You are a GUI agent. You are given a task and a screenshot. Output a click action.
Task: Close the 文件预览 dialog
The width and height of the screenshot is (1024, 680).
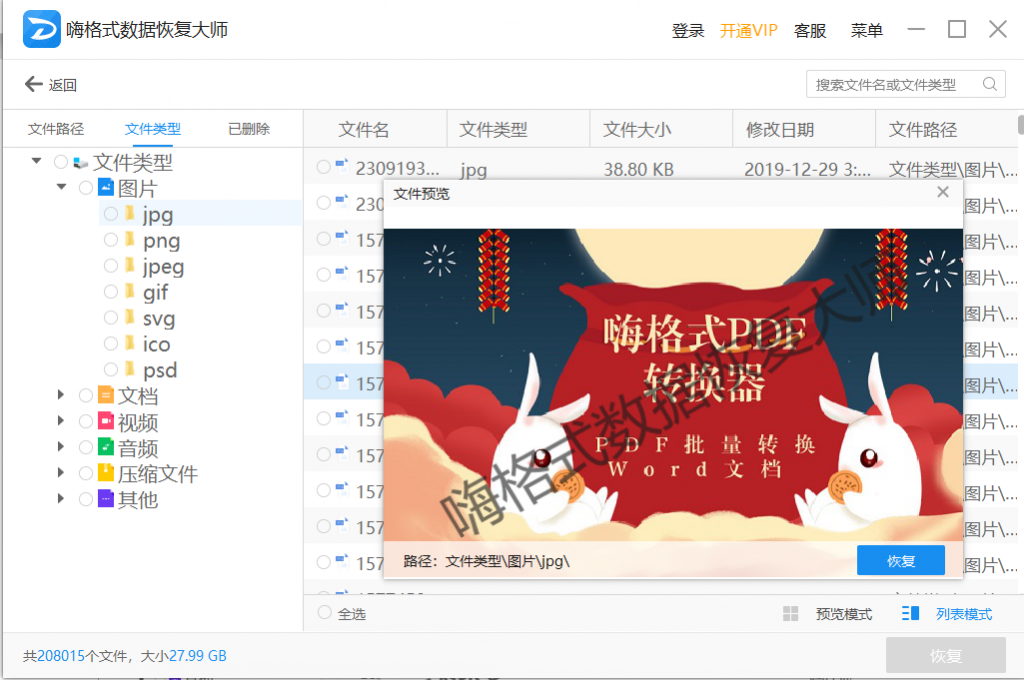(942, 192)
